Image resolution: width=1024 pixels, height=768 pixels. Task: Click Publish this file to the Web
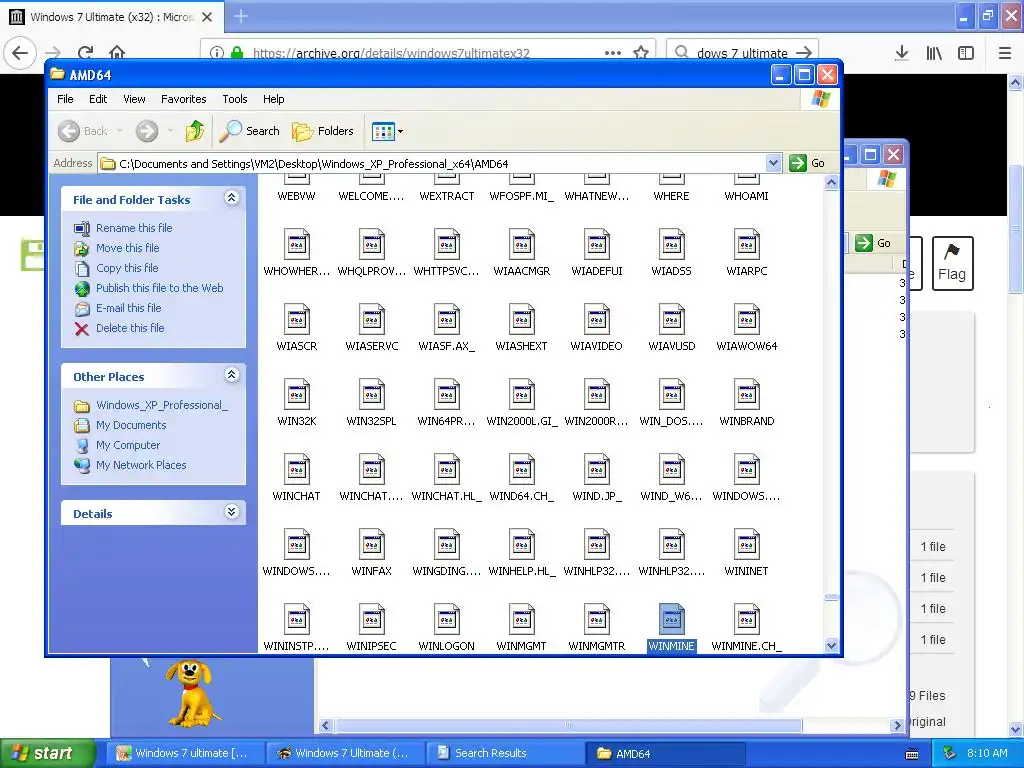click(x=159, y=288)
